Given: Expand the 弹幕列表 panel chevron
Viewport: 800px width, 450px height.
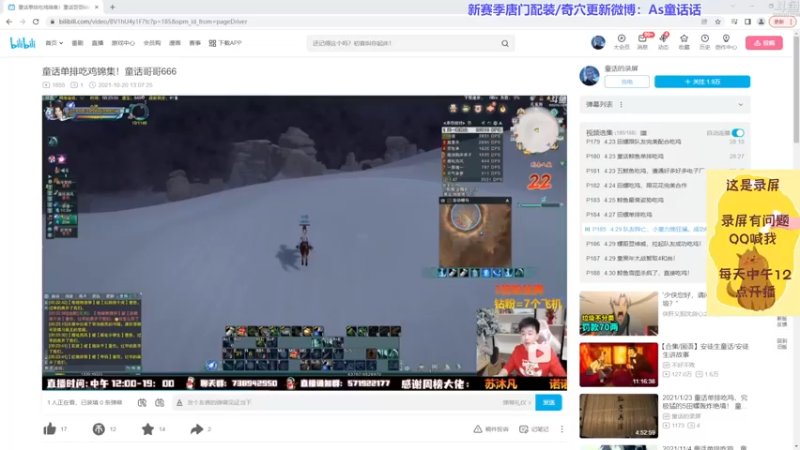Looking at the screenshot, I should pos(741,105).
